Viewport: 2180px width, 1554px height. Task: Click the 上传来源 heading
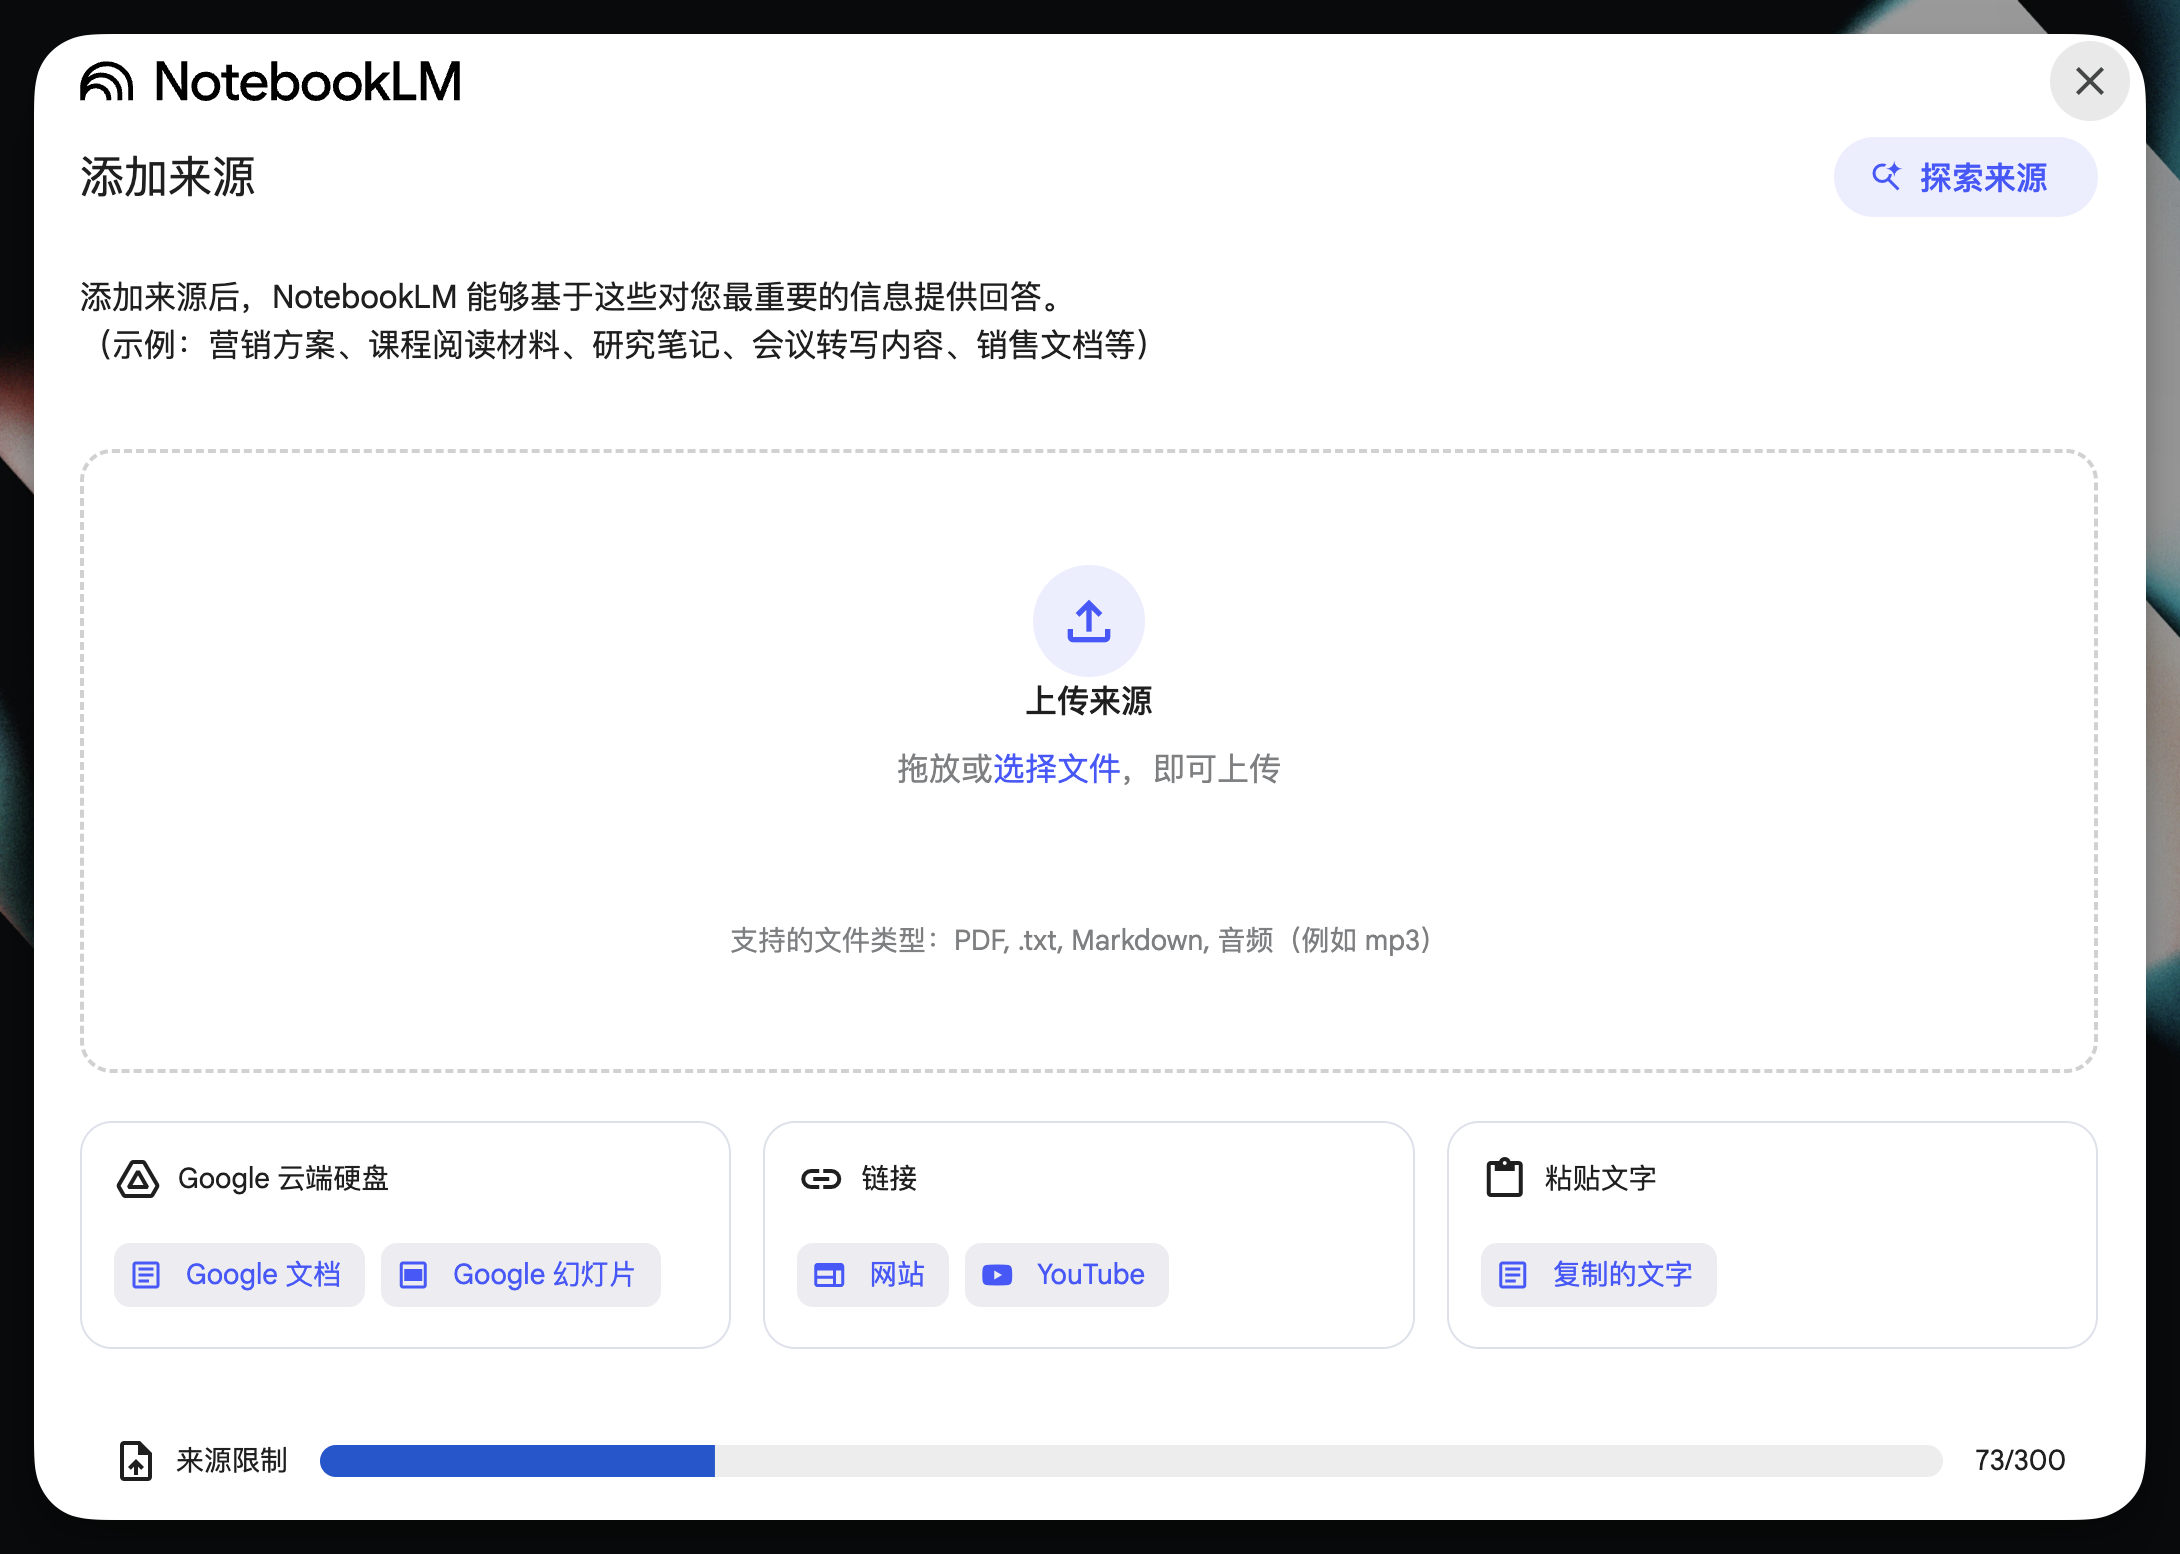[x=1089, y=701]
